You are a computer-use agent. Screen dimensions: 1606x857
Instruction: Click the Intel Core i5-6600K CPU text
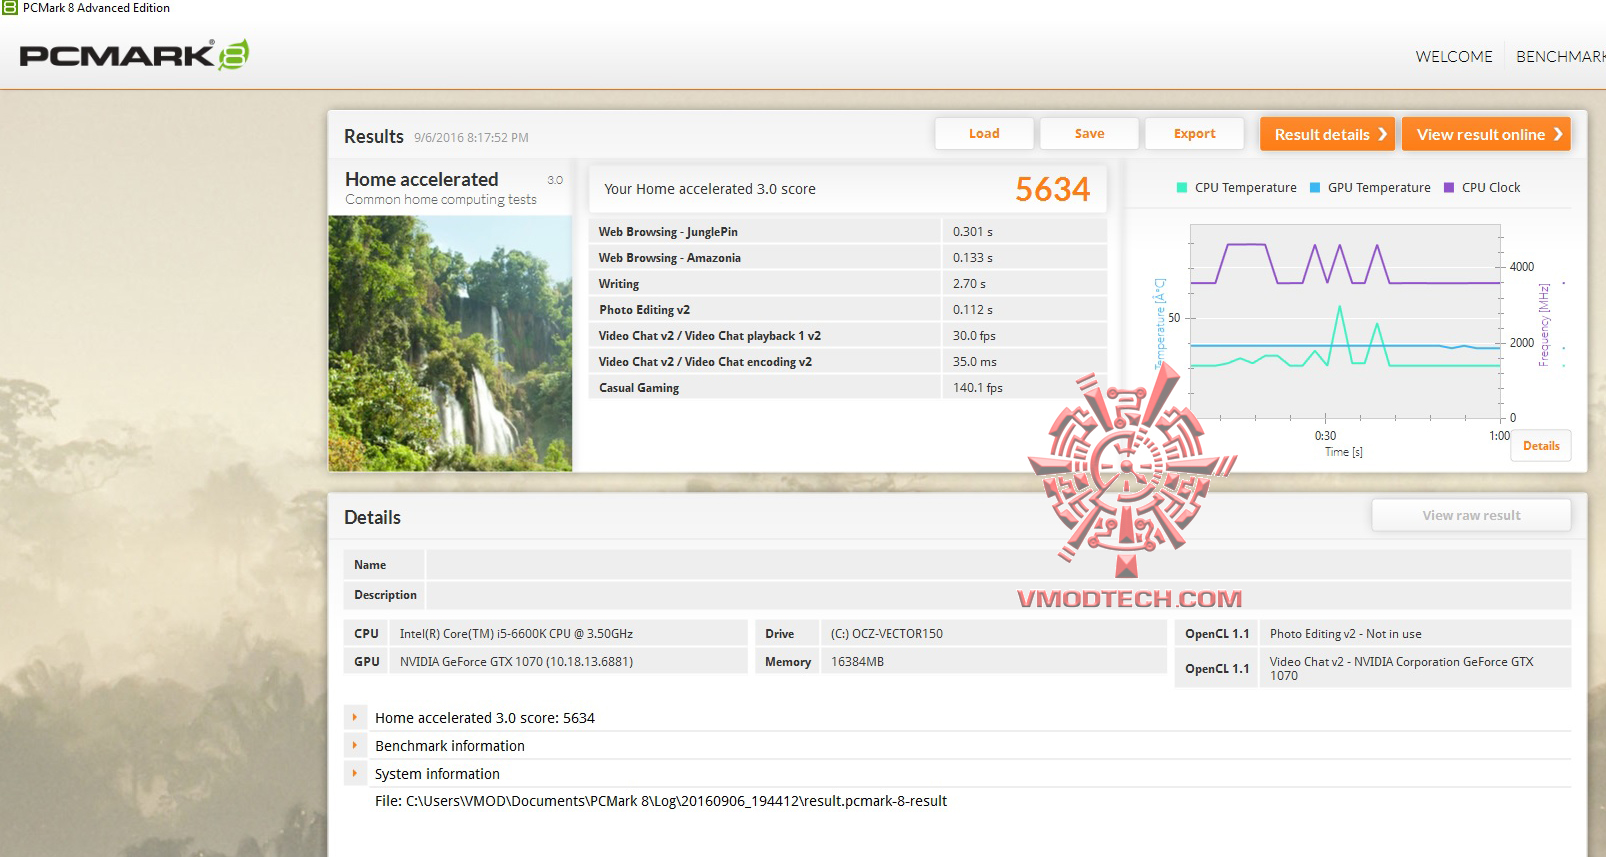516,633
